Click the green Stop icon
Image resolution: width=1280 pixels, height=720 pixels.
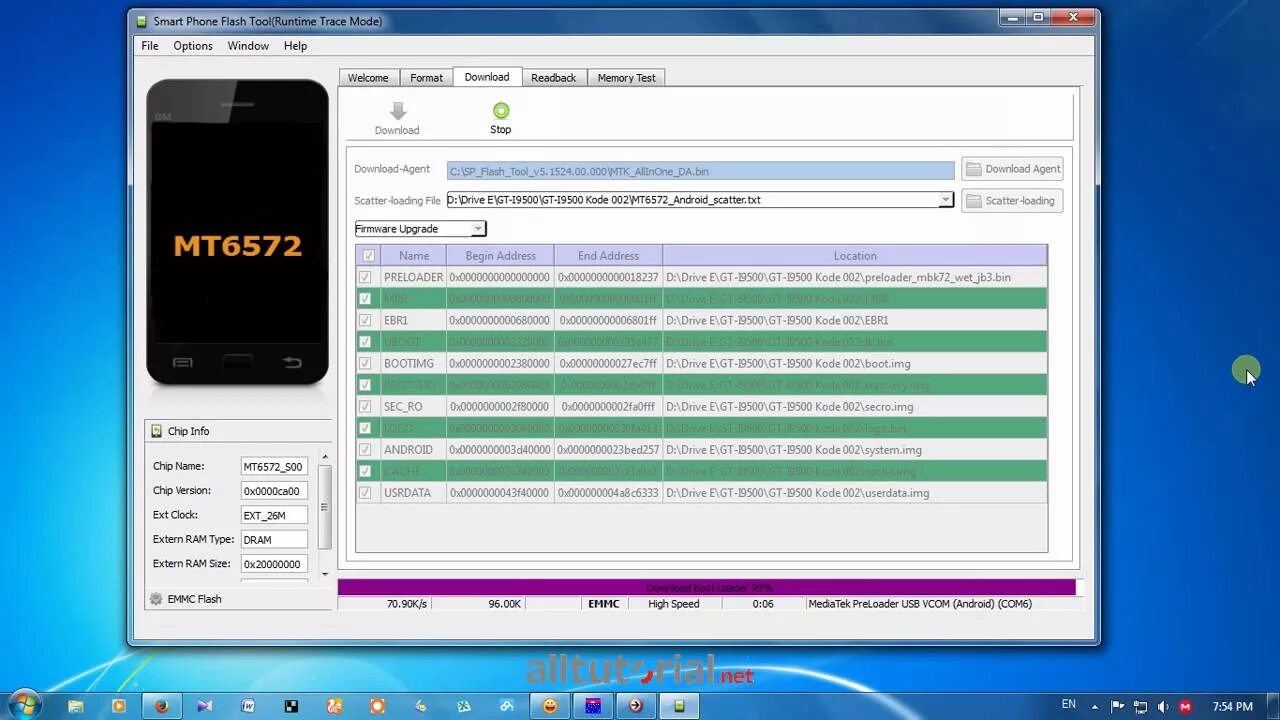coord(501,111)
